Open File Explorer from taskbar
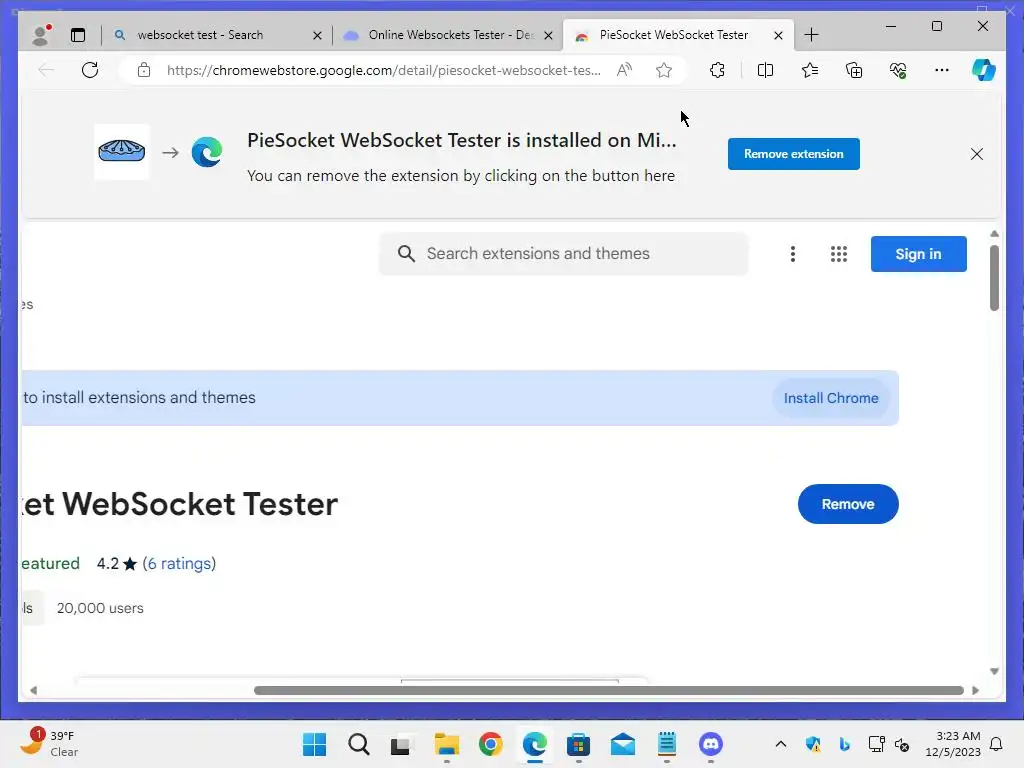The width and height of the screenshot is (1024, 768). click(447, 744)
